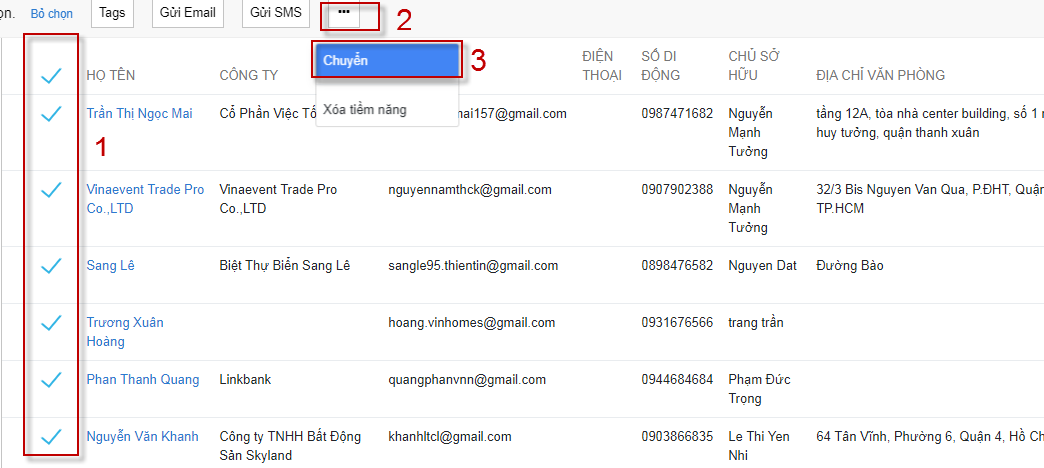Uncheck the row for Trần Thị Ngọc Mai
The image size is (1044, 468).
[51, 114]
